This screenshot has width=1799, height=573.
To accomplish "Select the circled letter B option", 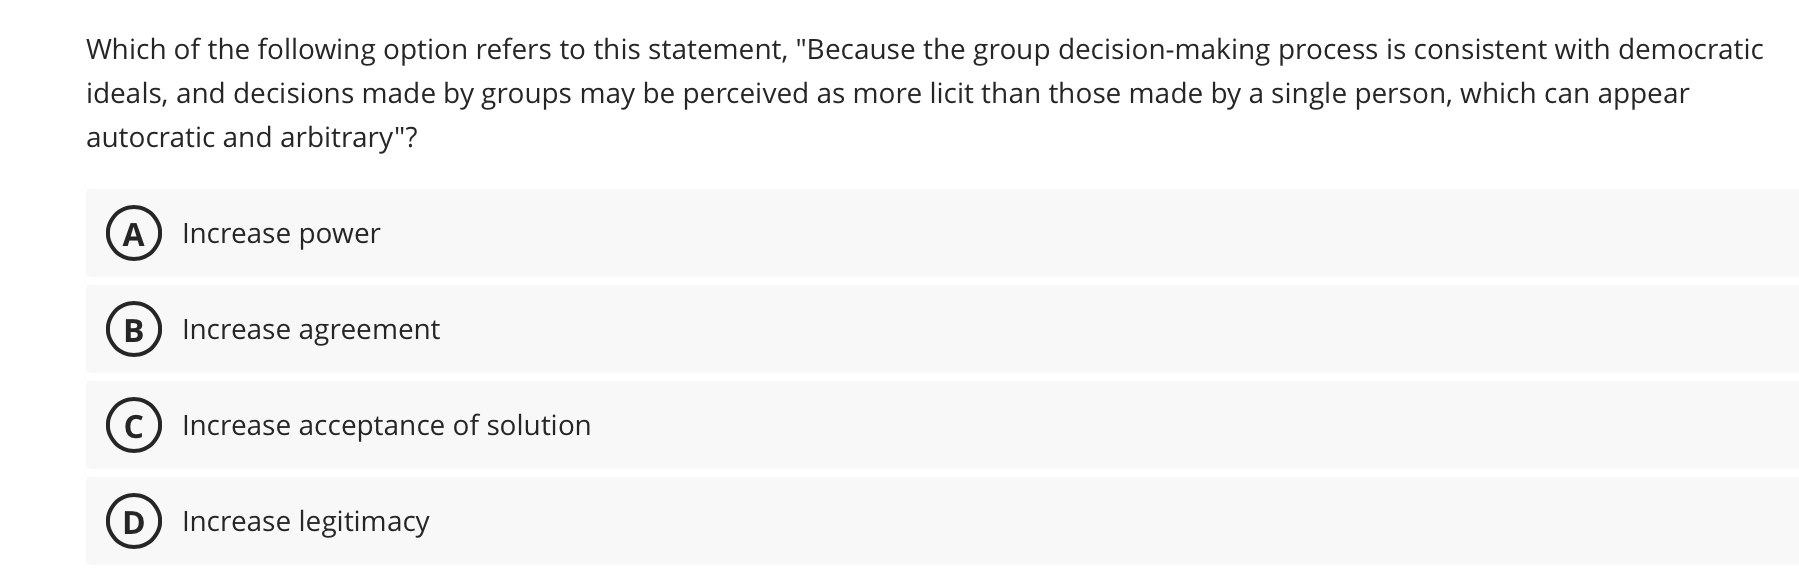I will 133,330.
